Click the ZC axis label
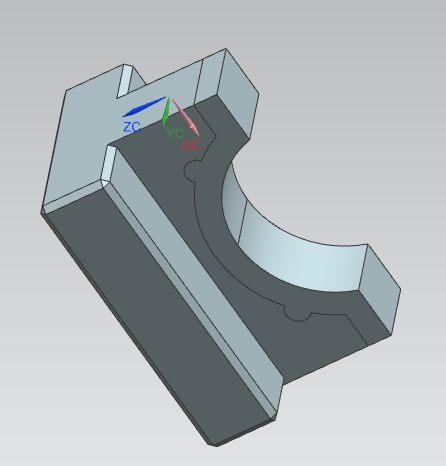Screen dimensions: 446x466 click(x=132, y=127)
